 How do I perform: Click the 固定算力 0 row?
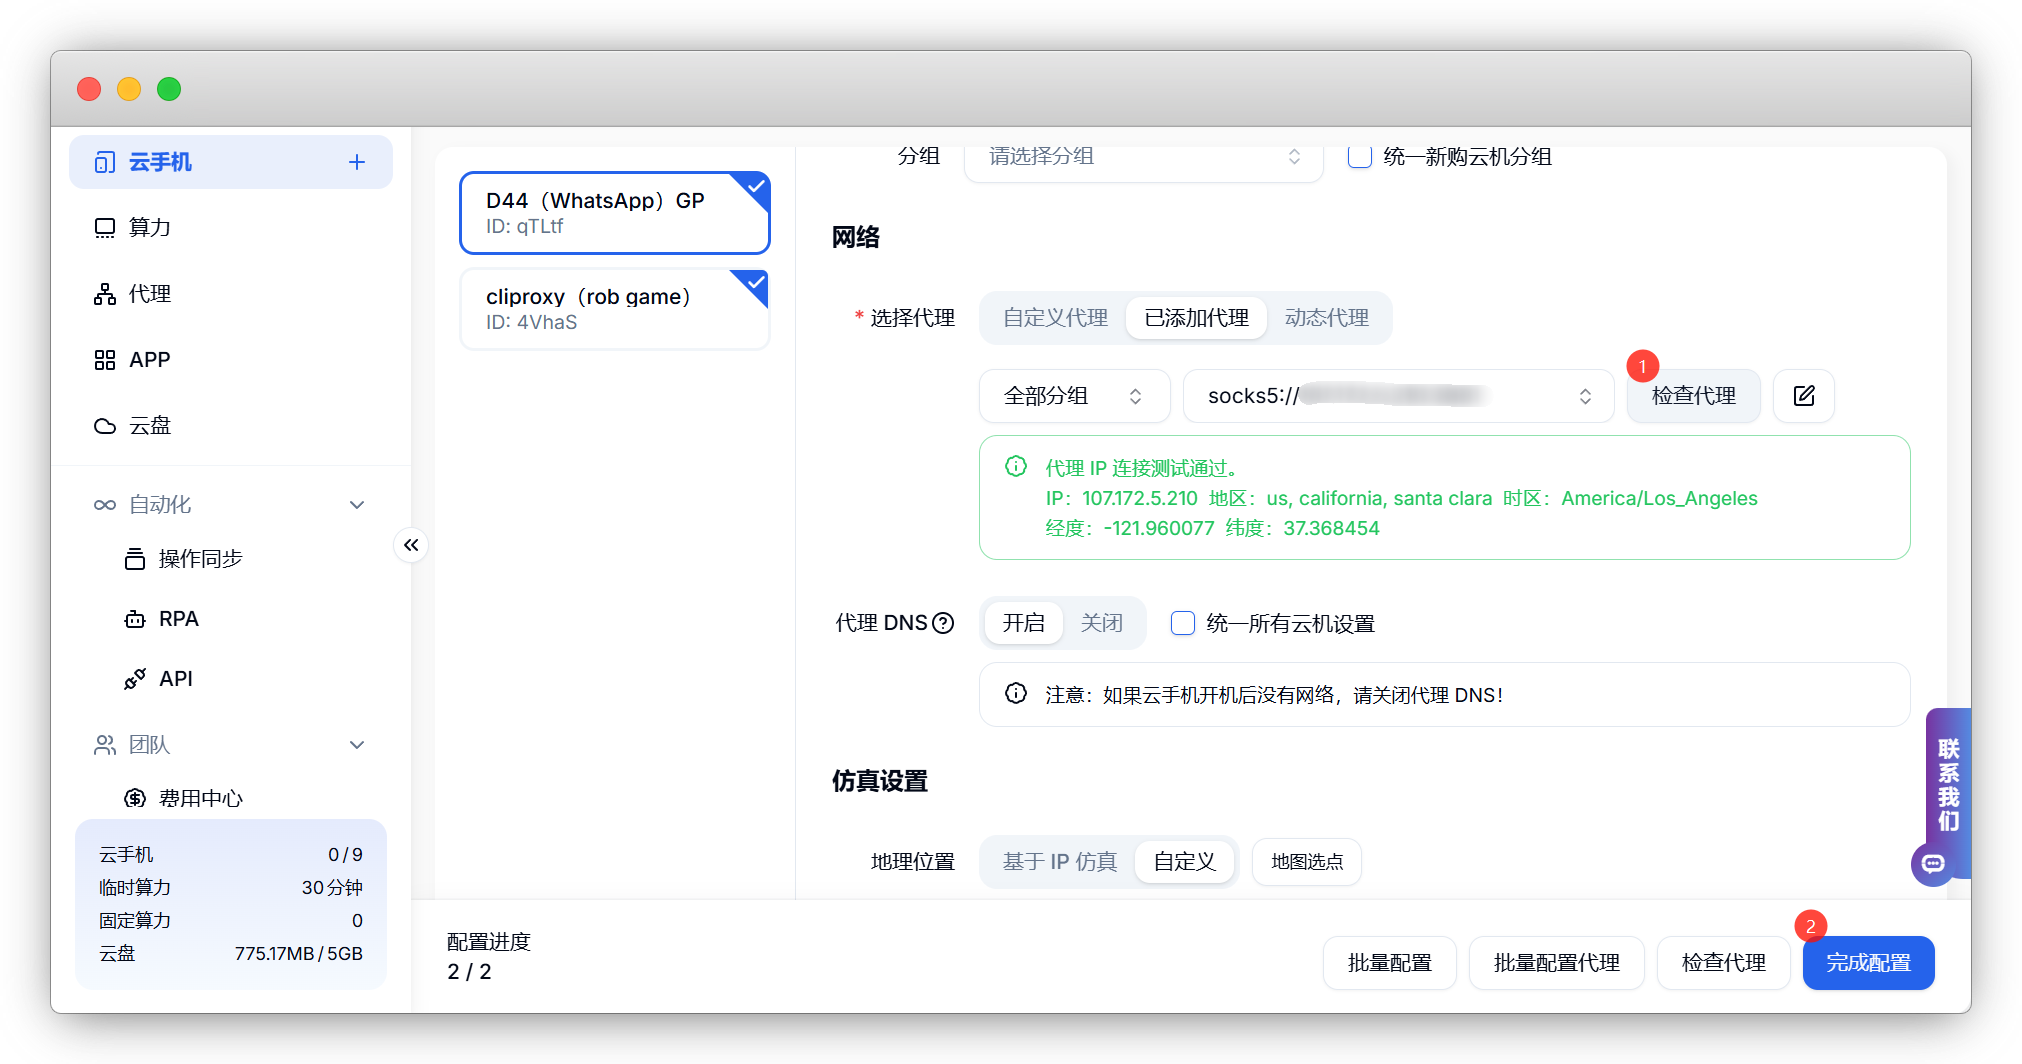tap(231, 921)
